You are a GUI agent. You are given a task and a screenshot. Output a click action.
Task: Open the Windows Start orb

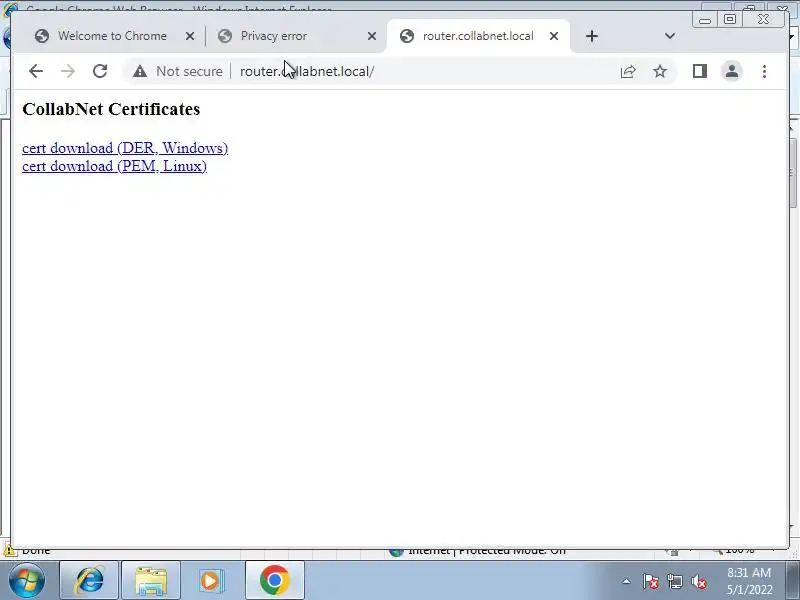tap(26, 580)
